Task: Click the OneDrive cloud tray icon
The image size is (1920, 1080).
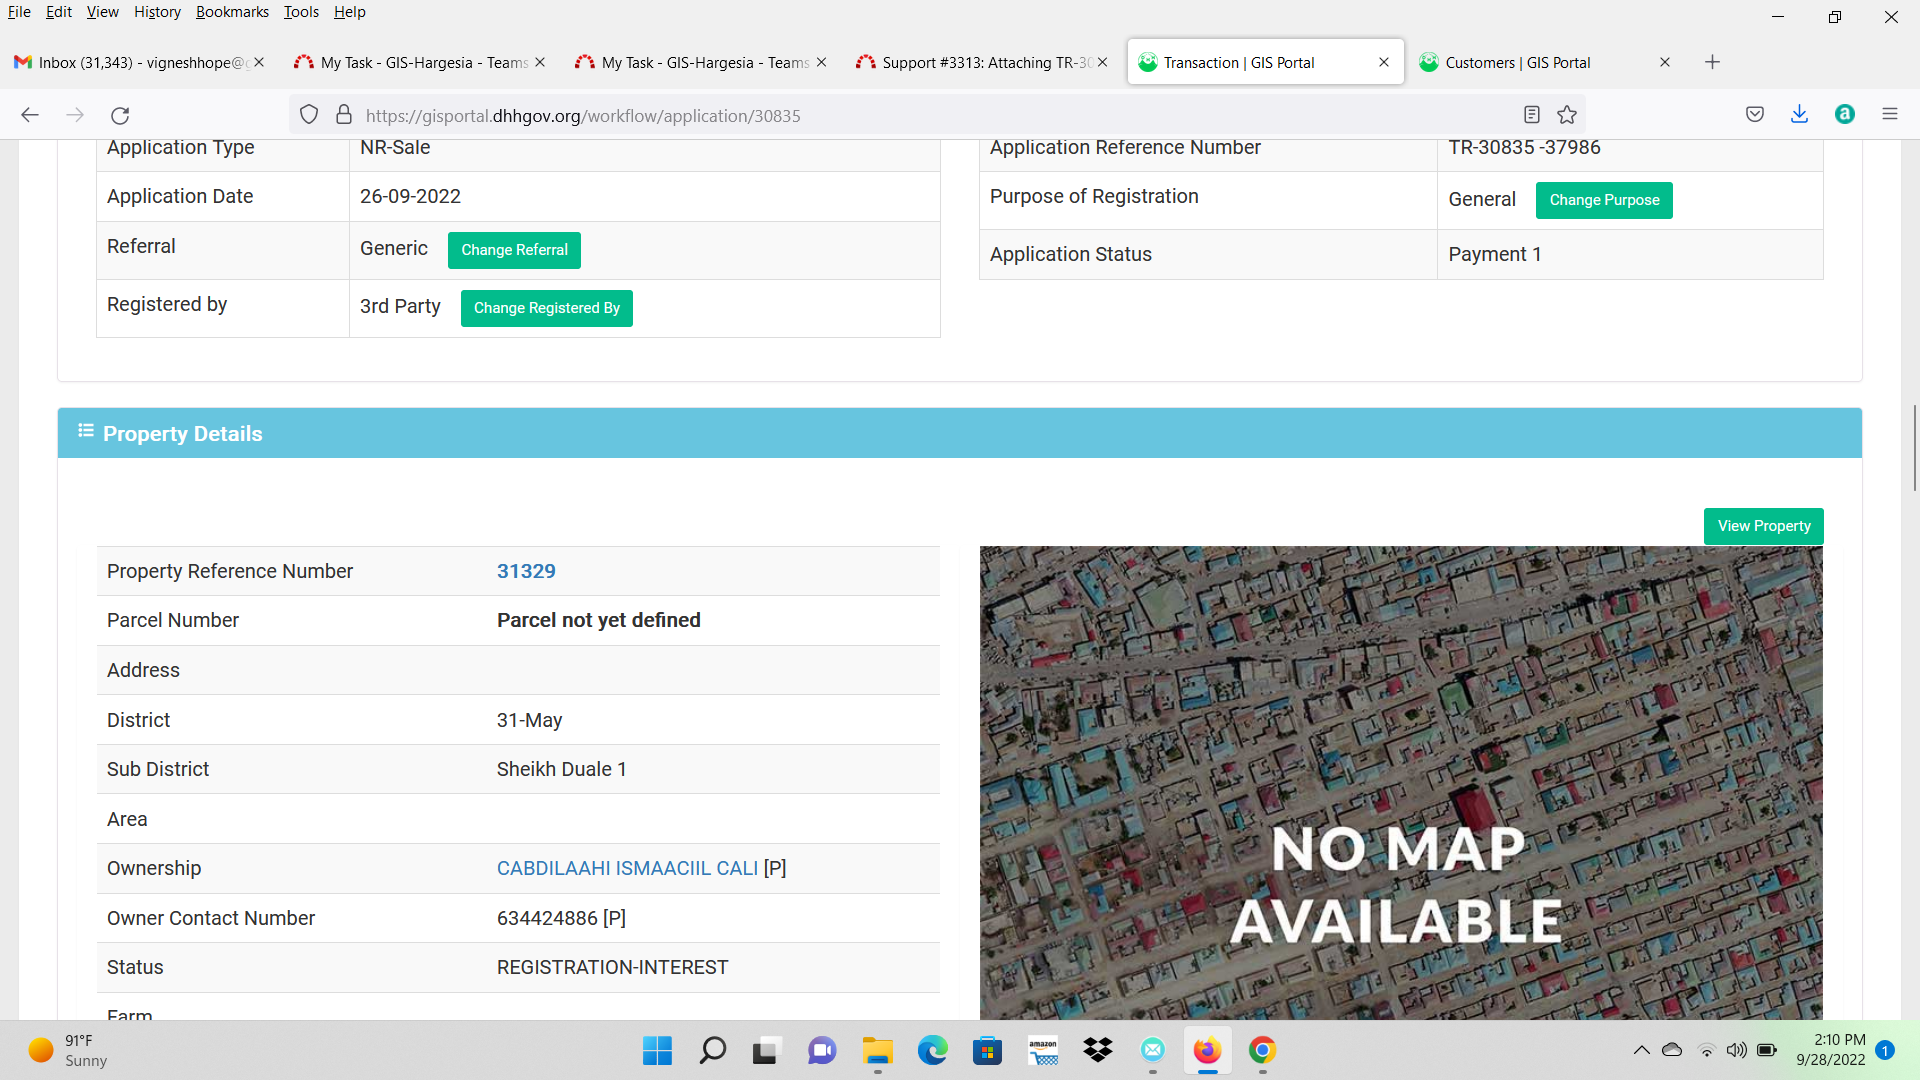Action: click(1672, 1050)
